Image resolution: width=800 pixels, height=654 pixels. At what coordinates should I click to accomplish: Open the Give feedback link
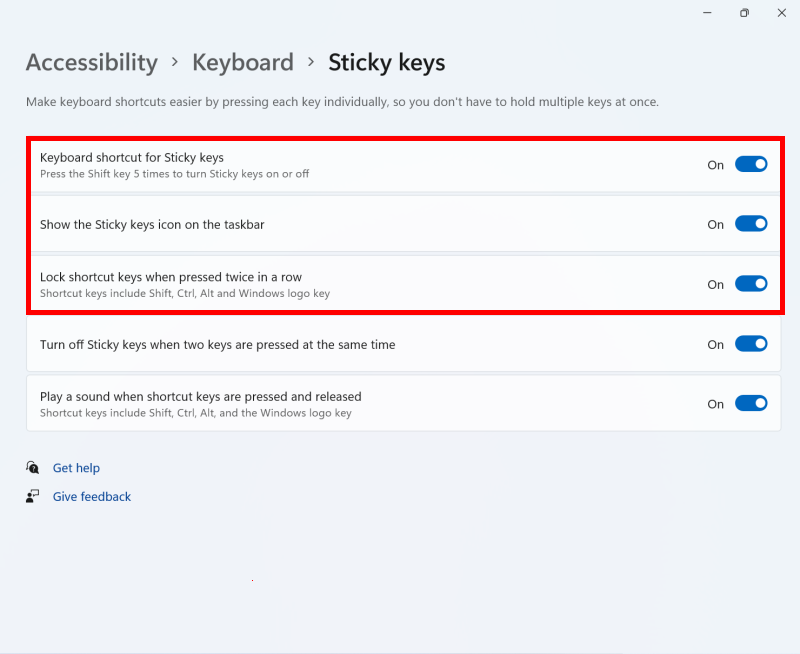click(91, 496)
